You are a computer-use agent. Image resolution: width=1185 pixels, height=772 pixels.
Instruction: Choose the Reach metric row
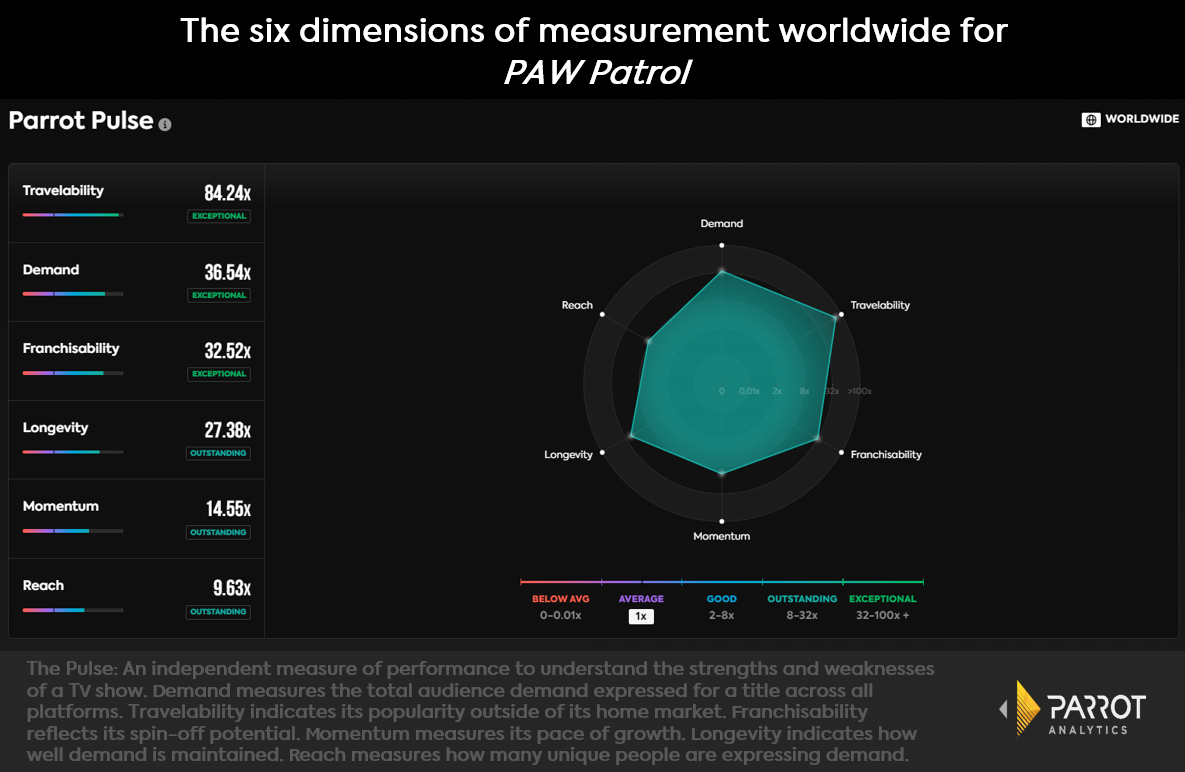[x=137, y=598]
